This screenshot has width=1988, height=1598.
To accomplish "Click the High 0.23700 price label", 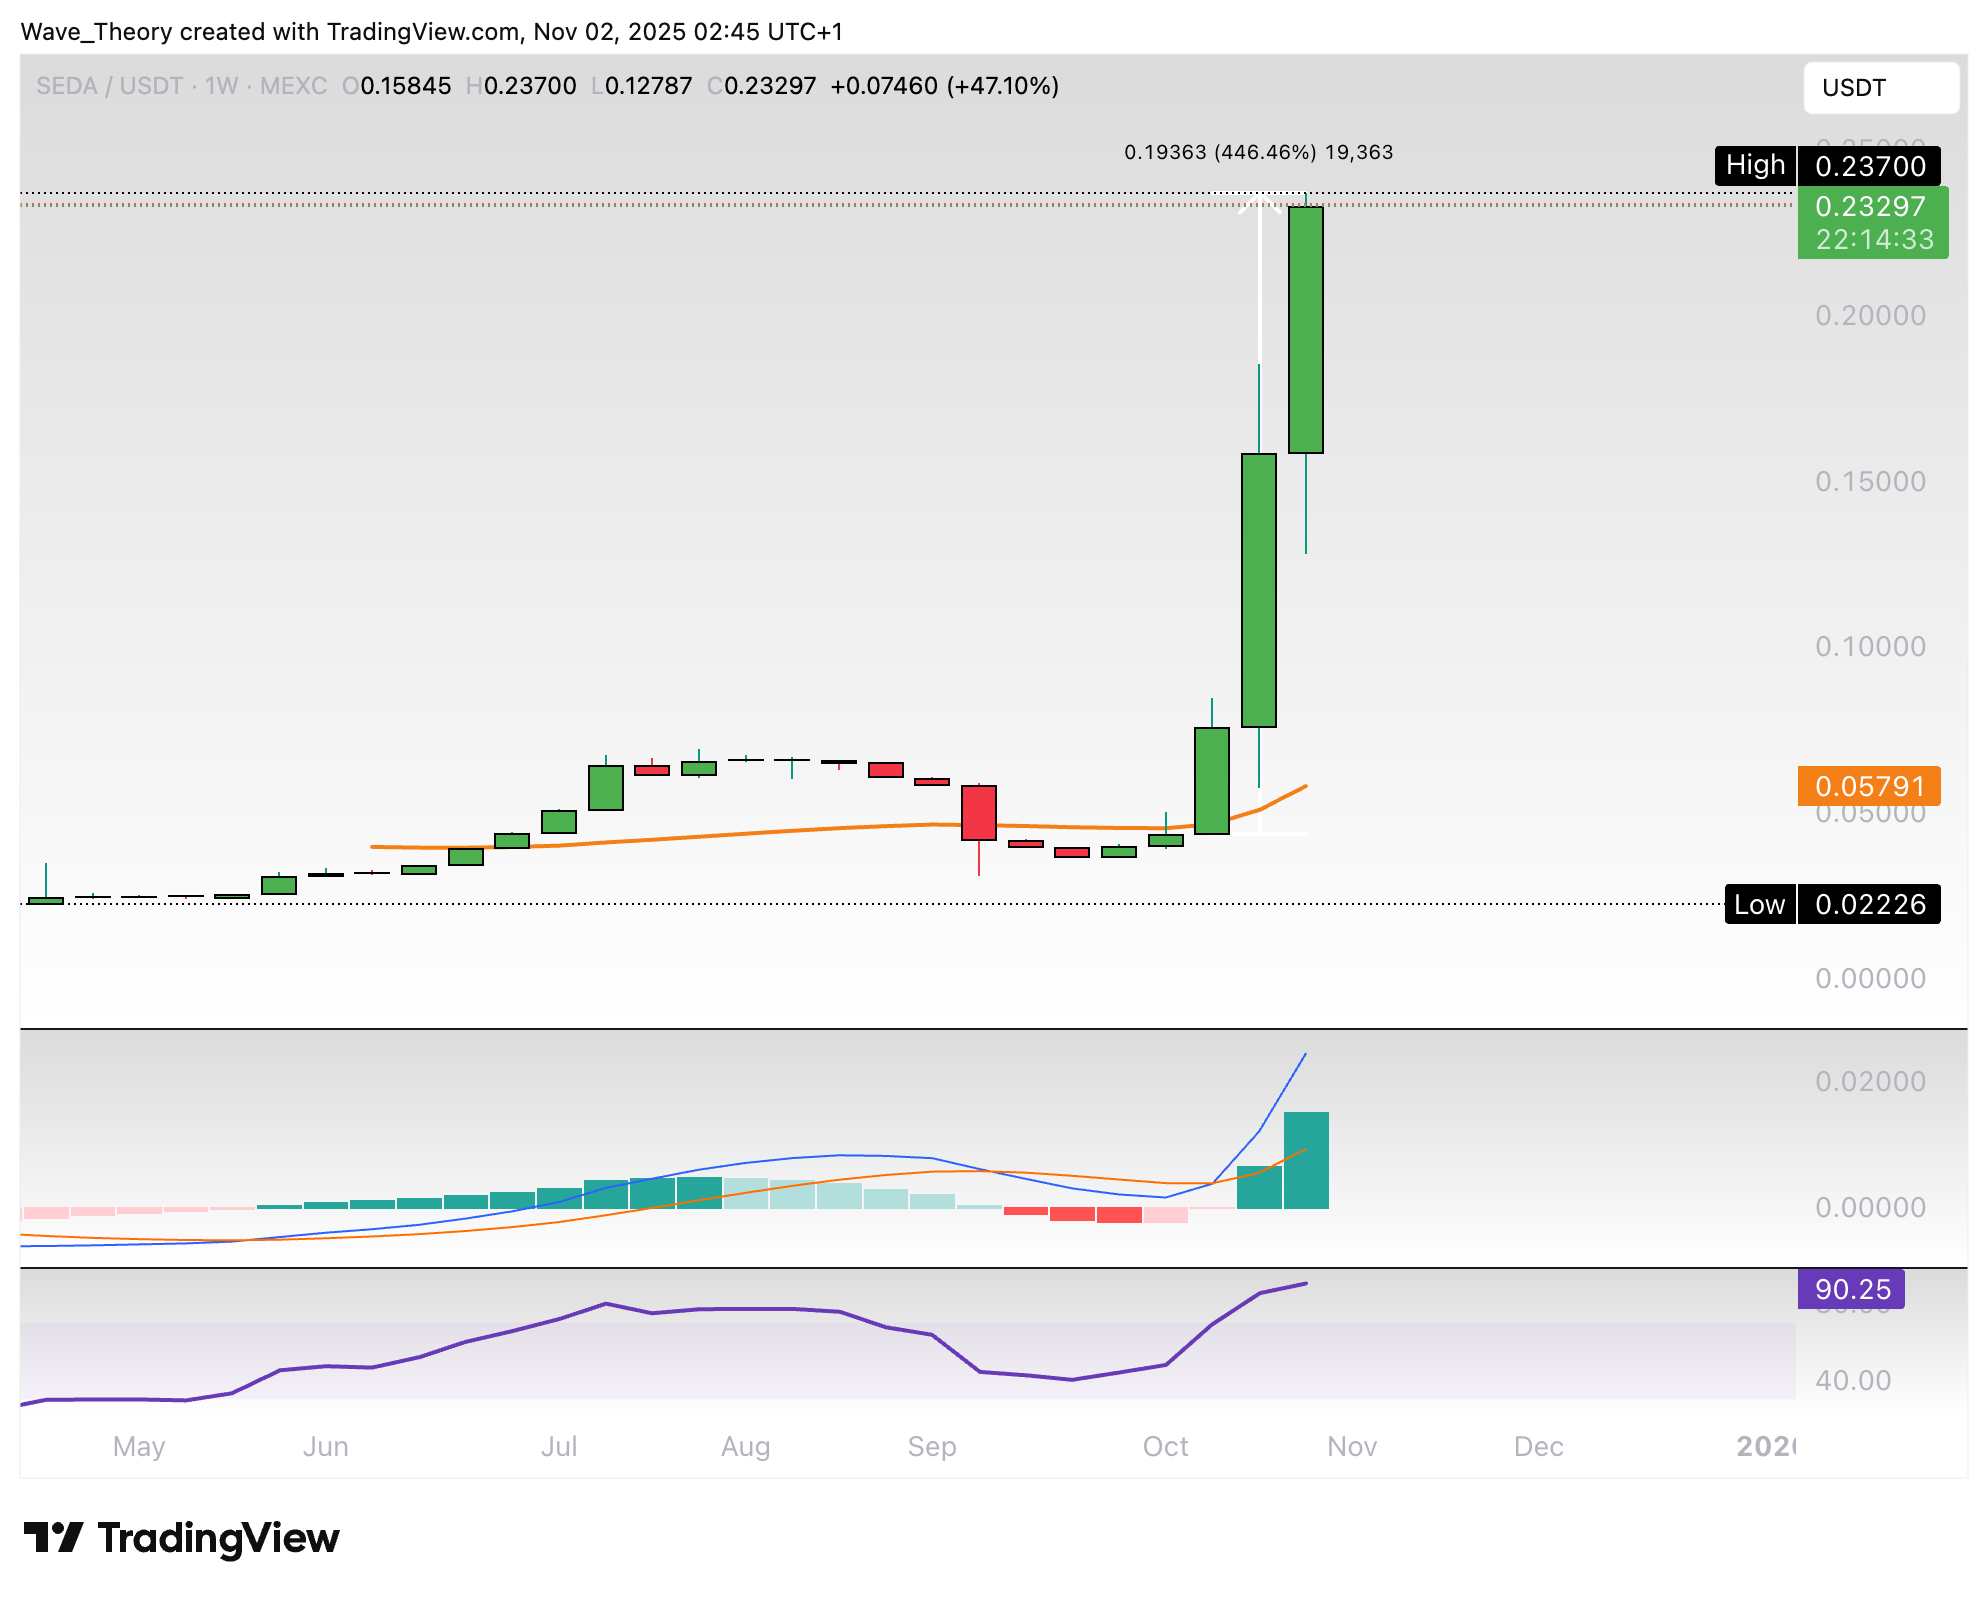I will point(1827,166).
